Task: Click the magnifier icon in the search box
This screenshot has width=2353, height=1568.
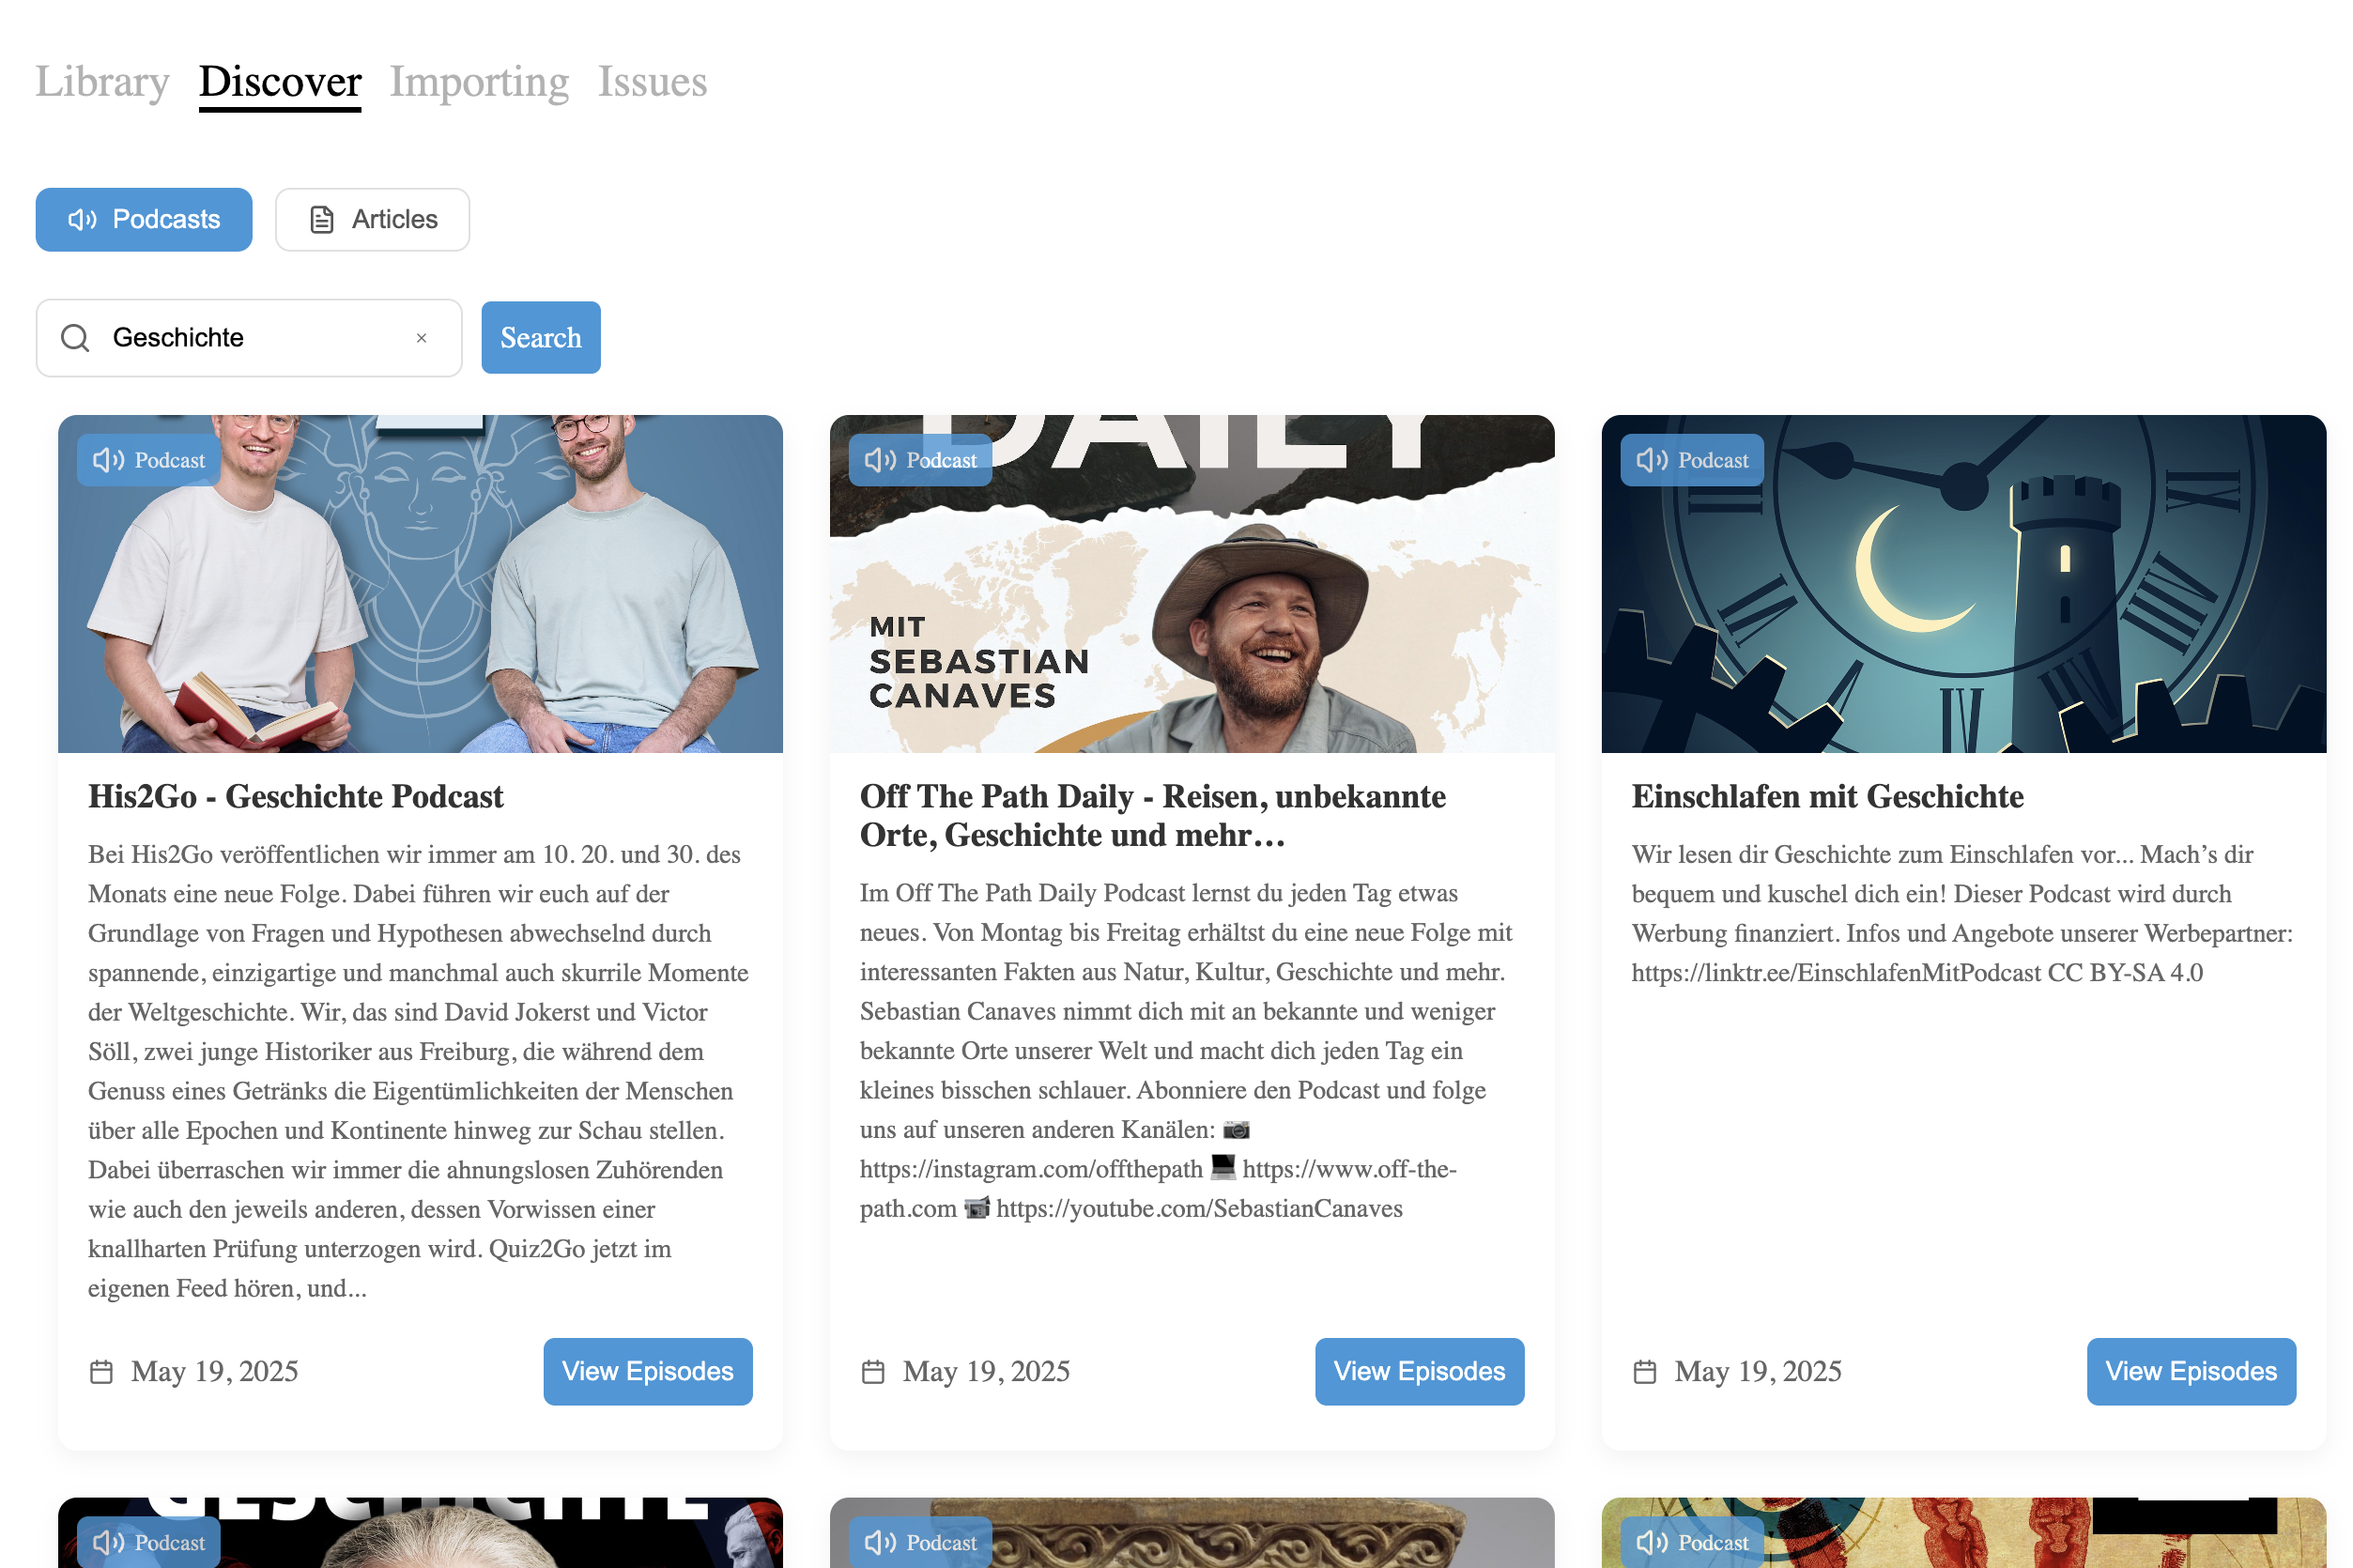Action: click(75, 338)
